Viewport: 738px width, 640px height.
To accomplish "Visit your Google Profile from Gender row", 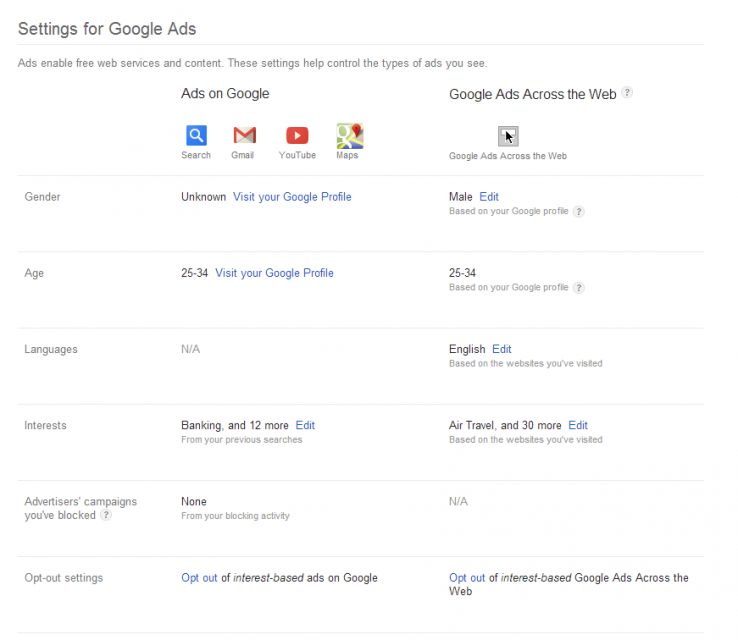I will pyautogui.click(x=292, y=197).
